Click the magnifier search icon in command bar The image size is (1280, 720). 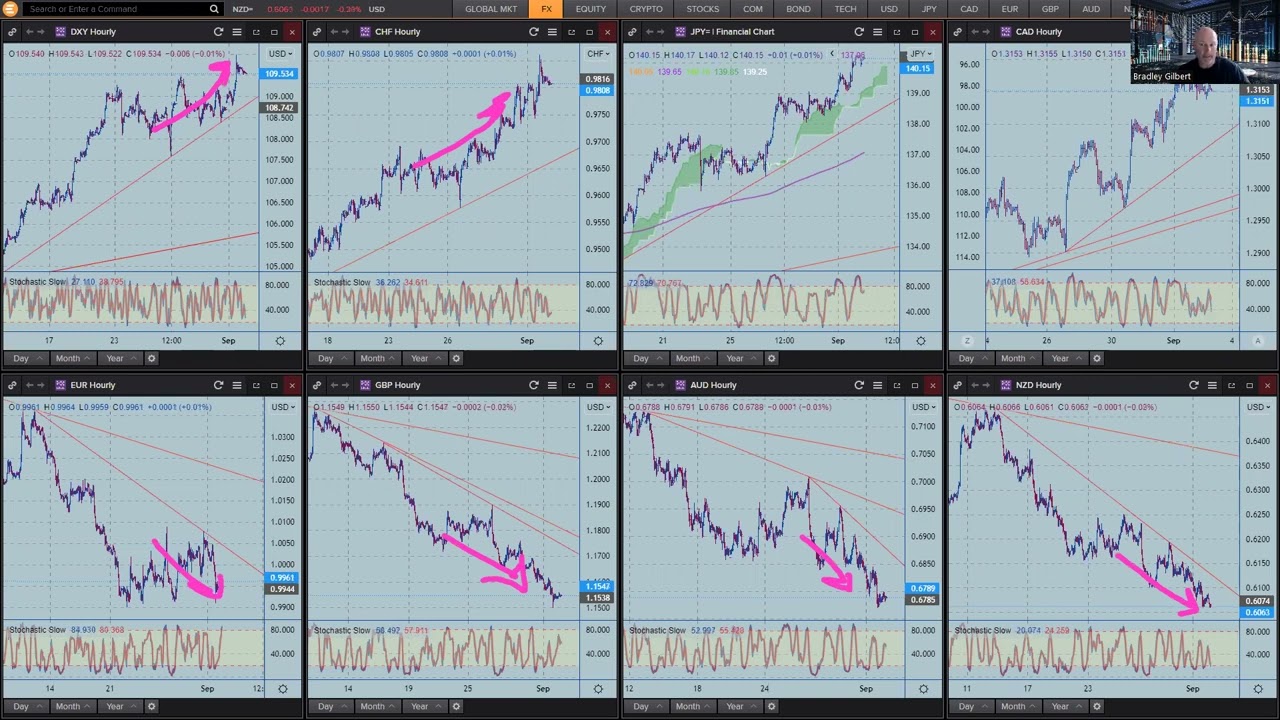coord(214,9)
